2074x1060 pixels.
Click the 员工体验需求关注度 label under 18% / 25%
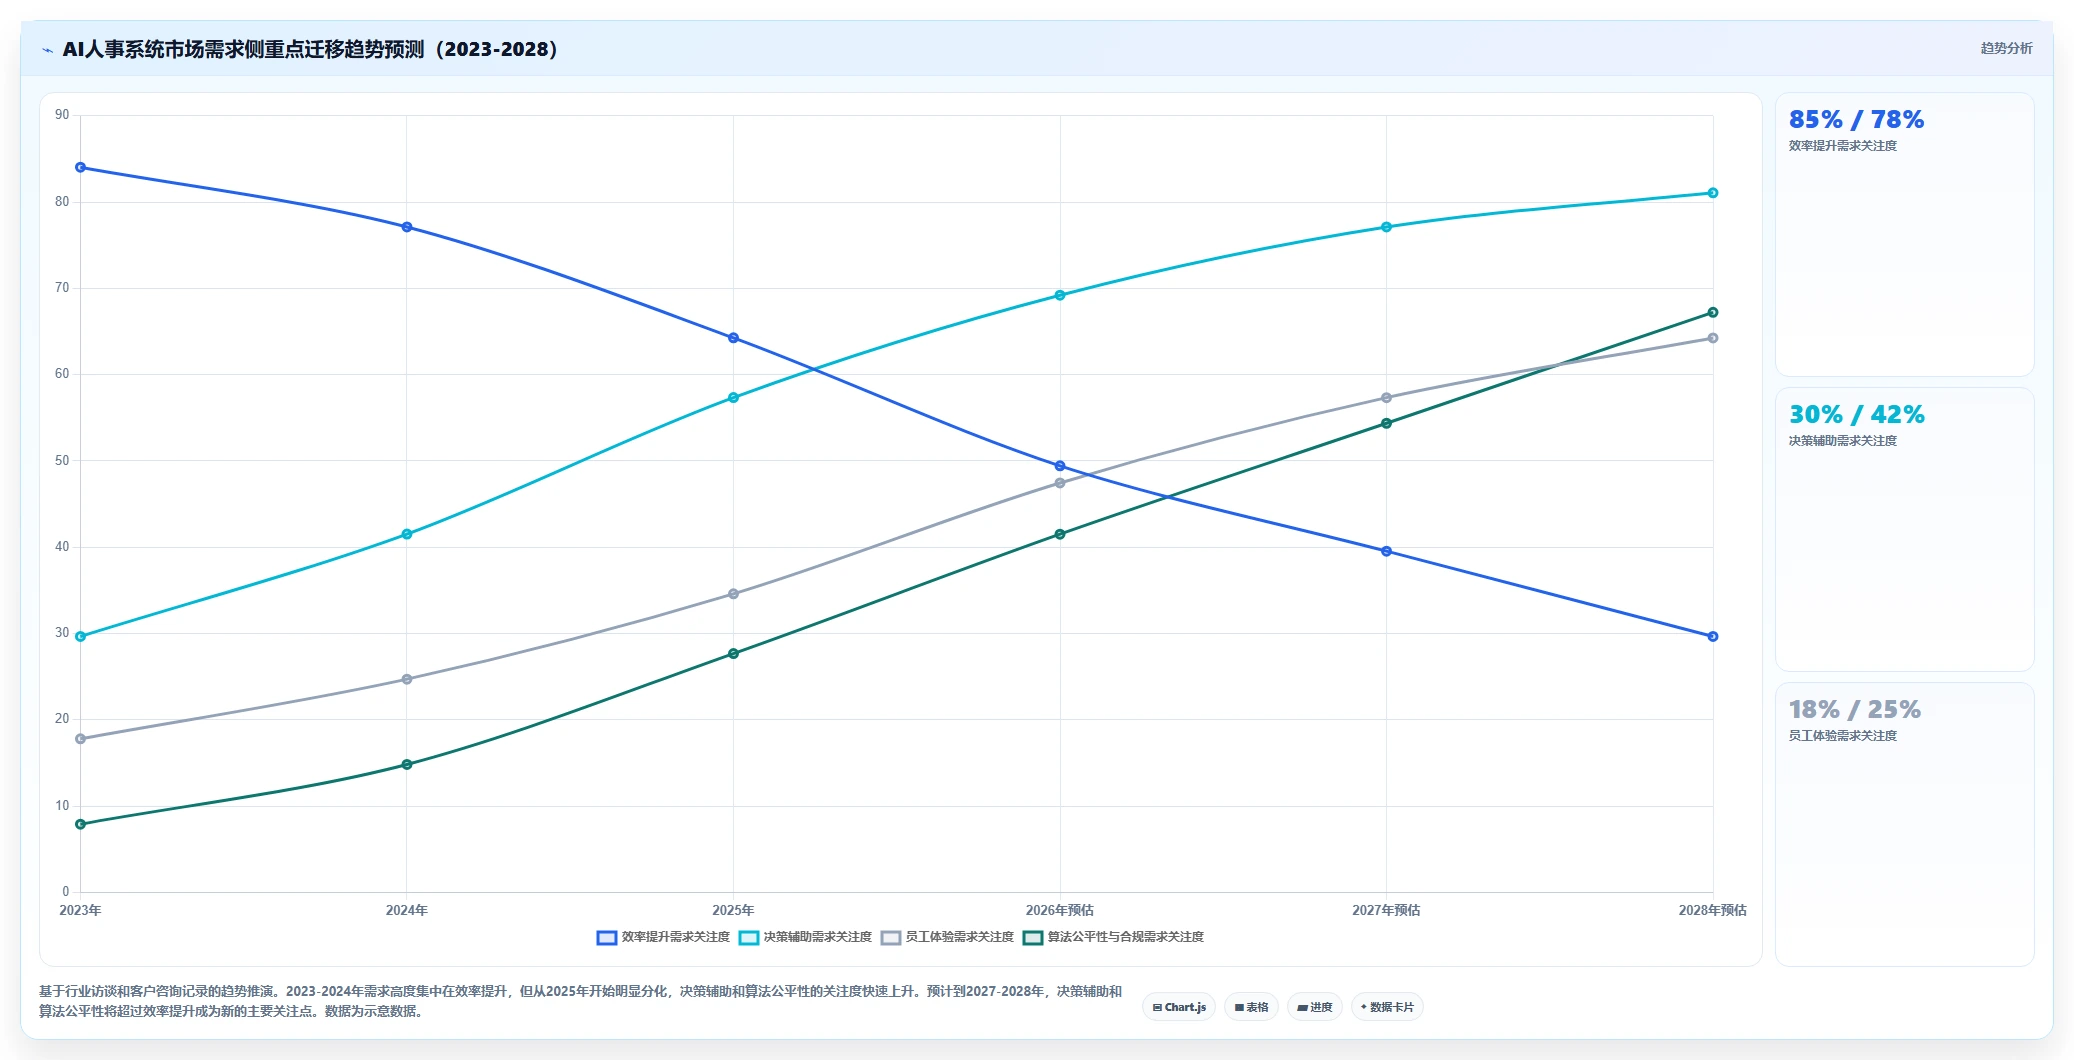click(1843, 736)
